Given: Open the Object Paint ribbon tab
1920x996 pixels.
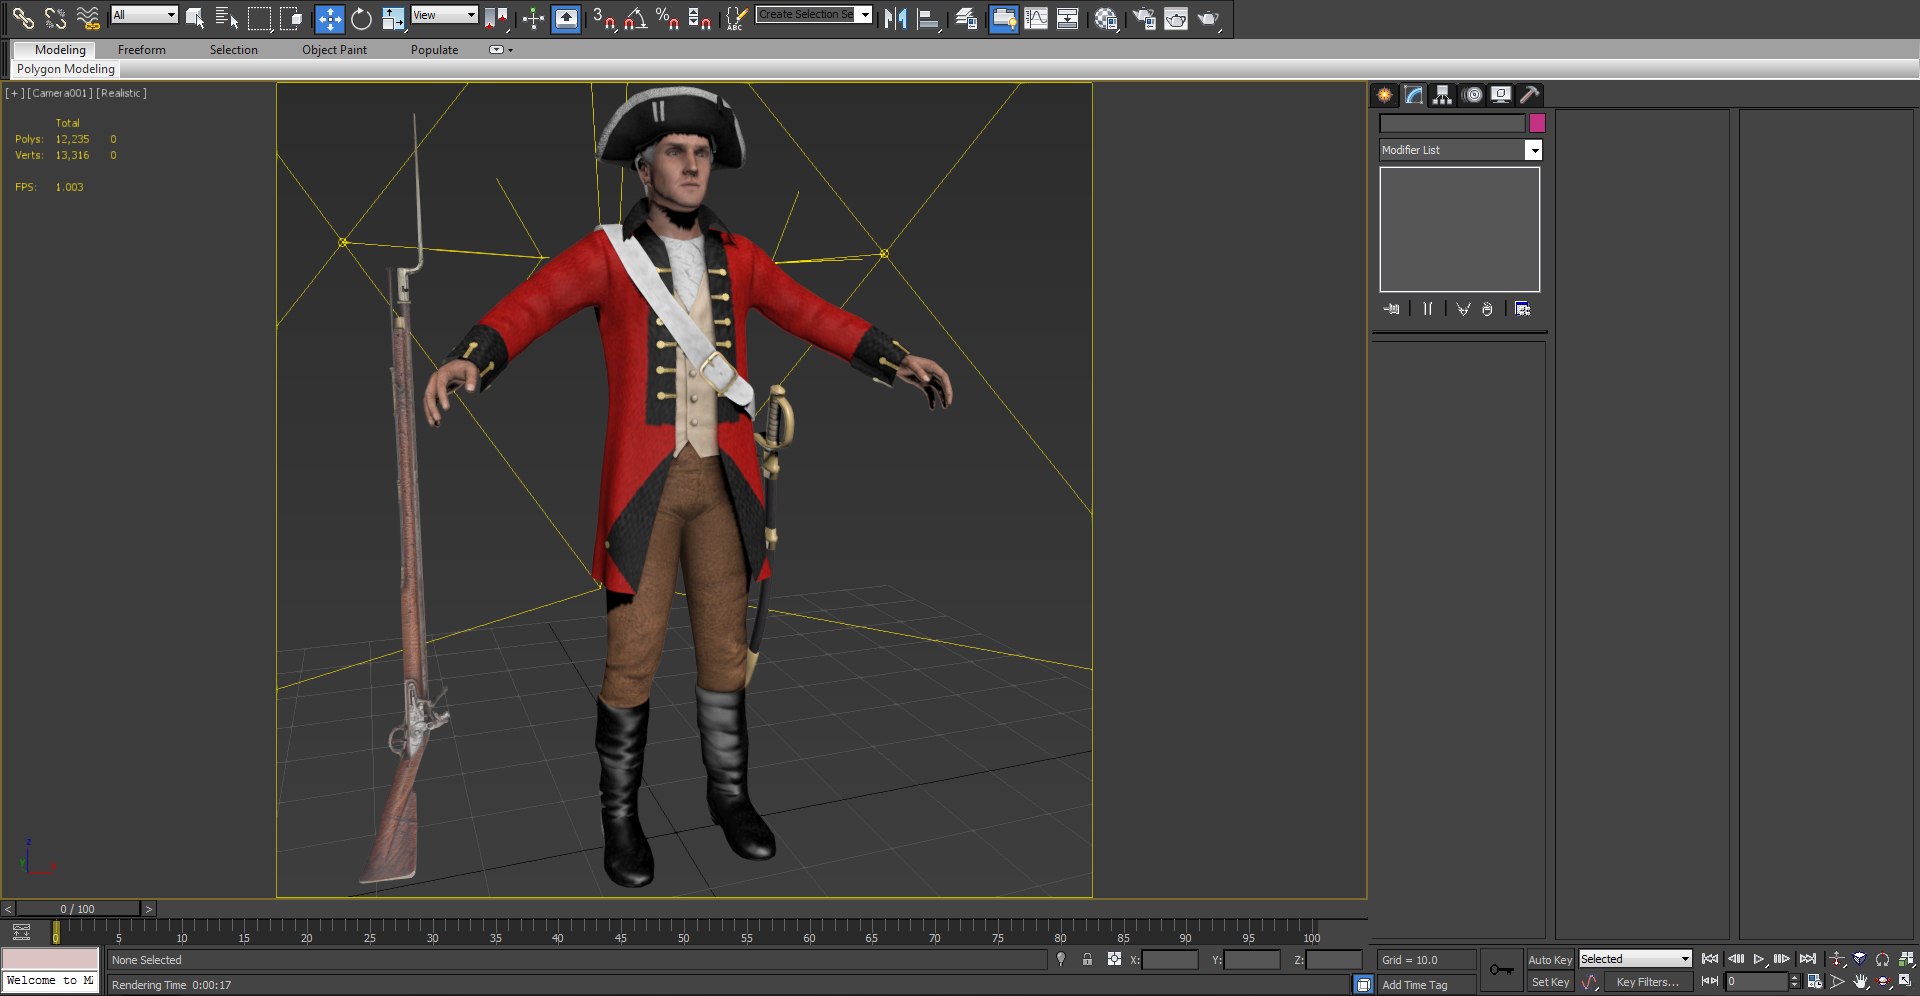Looking at the screenshot, I should click(334, 49).
